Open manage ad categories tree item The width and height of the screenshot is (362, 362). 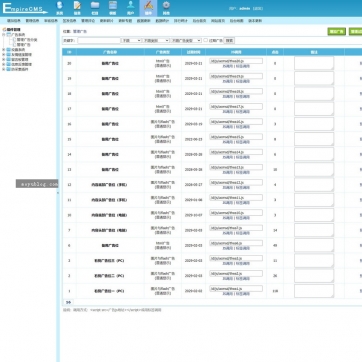[27, 40]
